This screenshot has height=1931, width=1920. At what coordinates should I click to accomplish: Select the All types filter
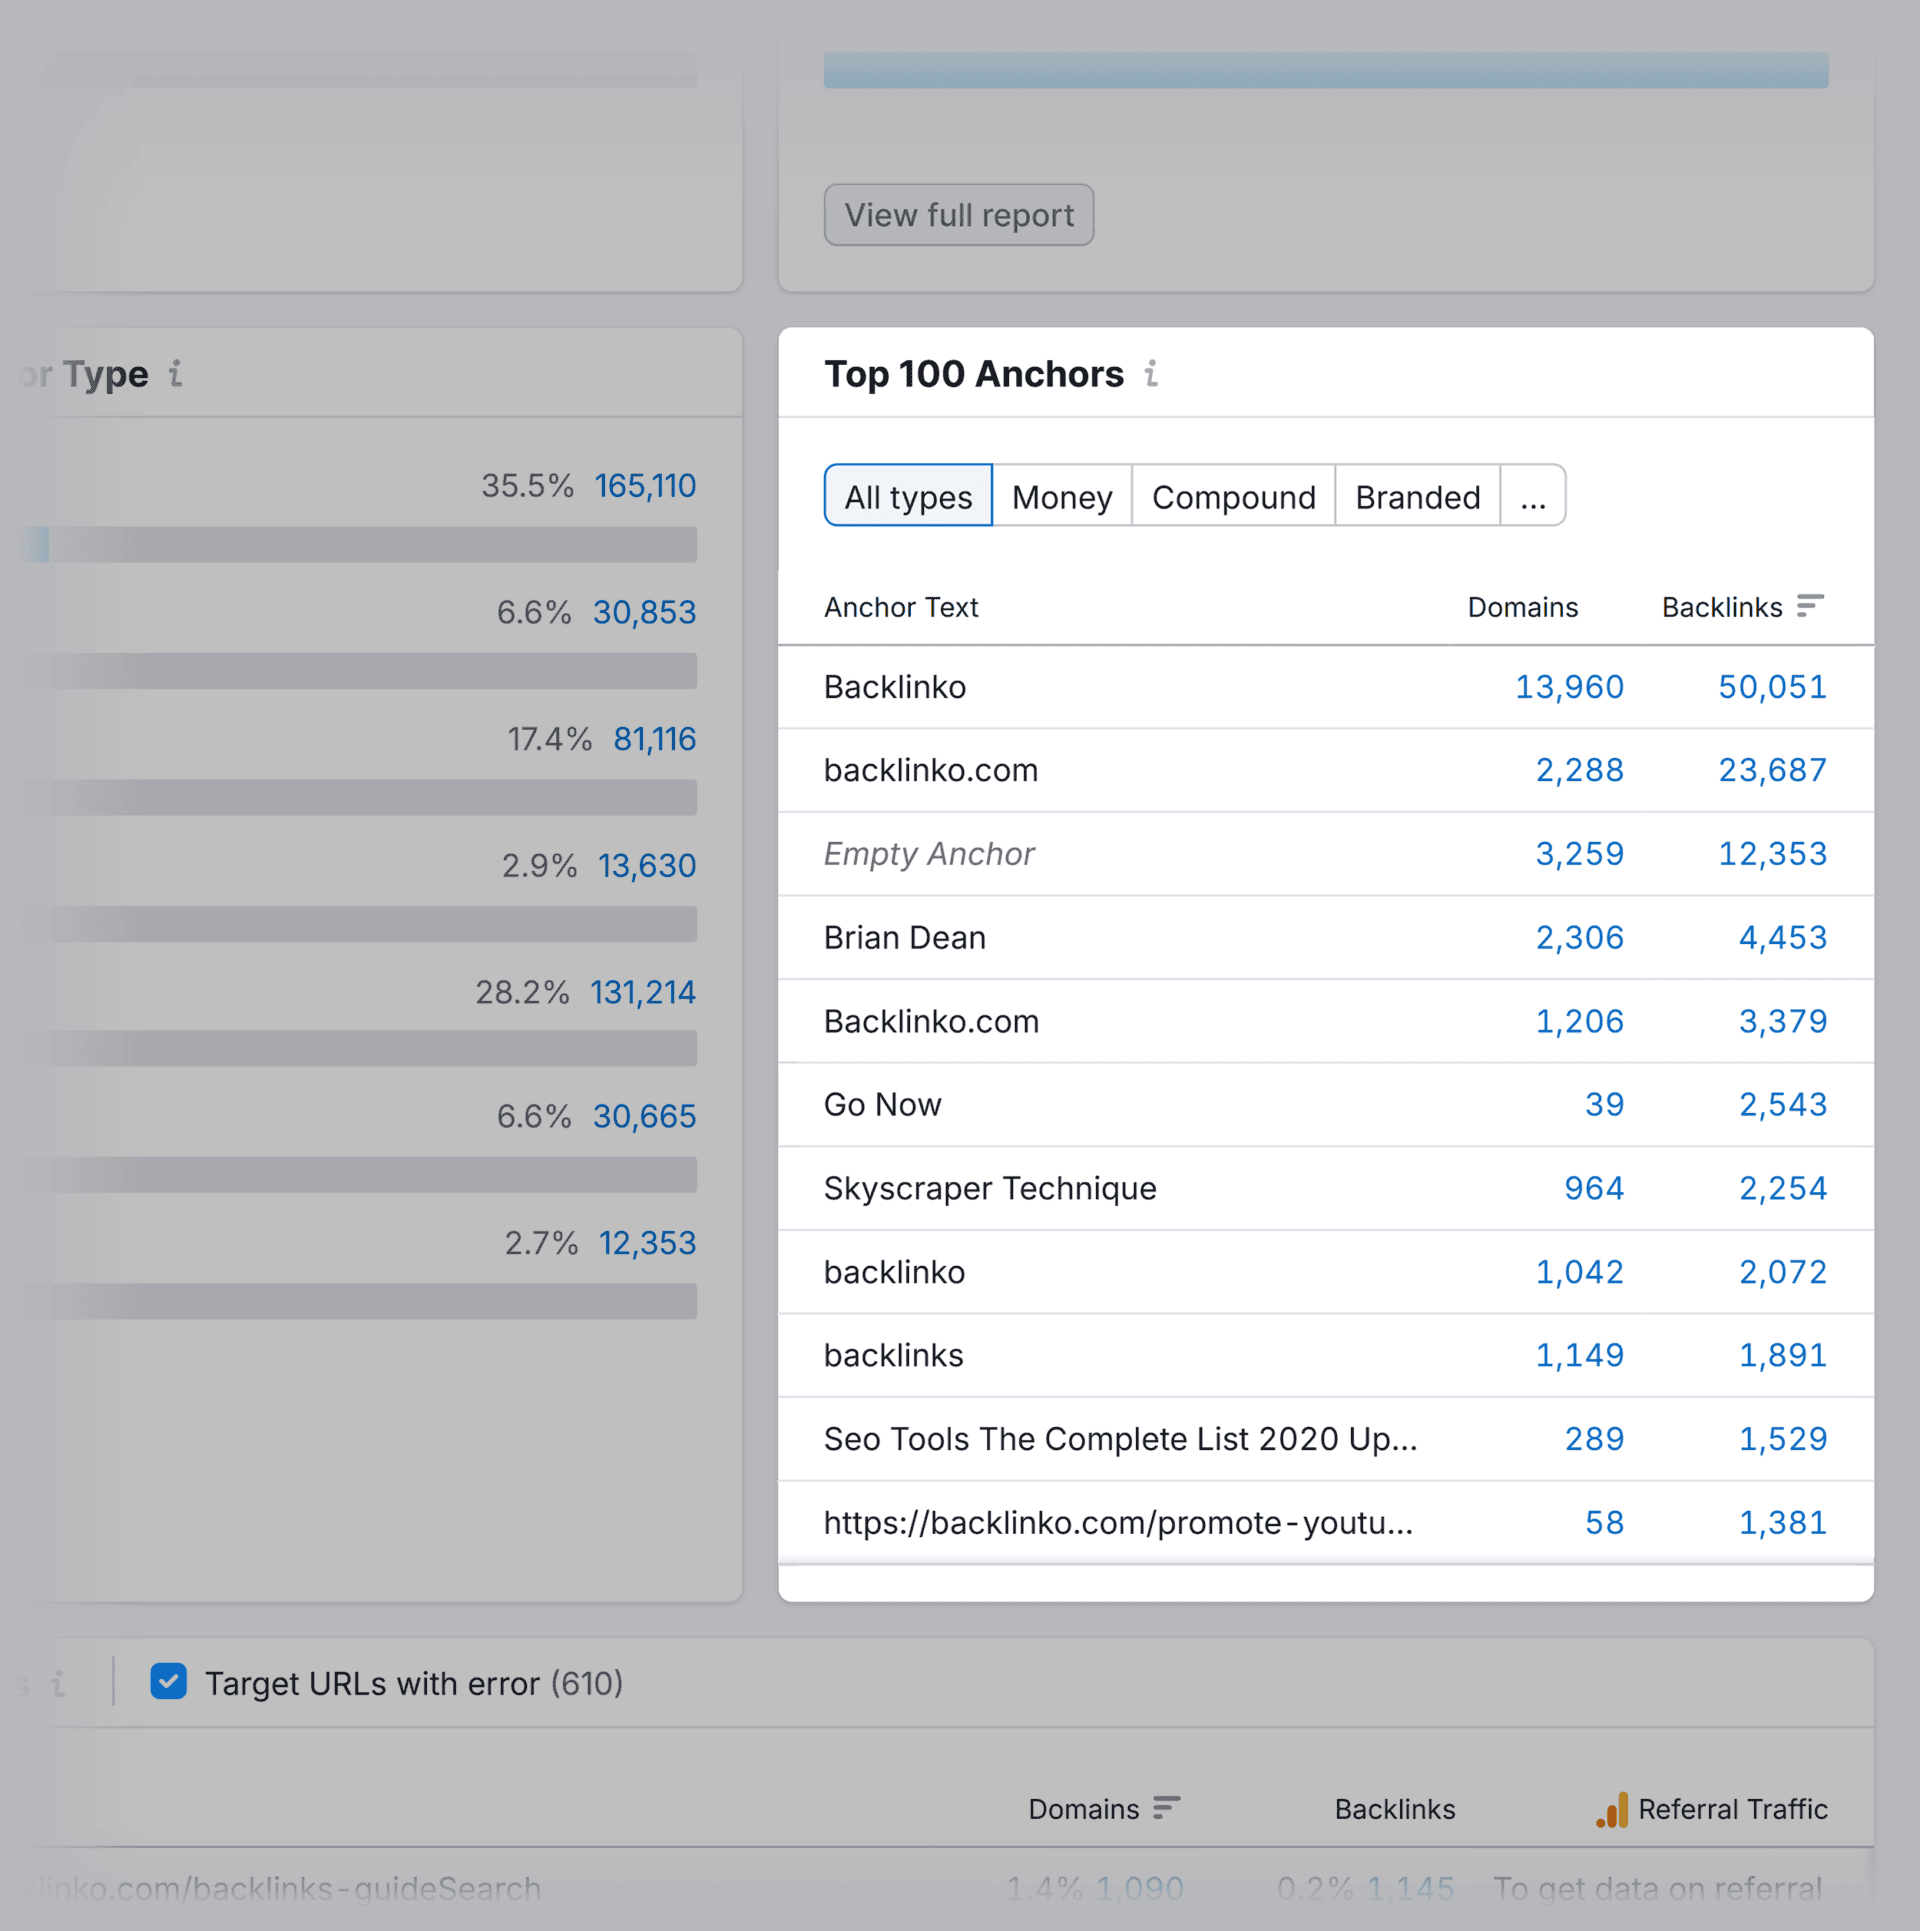tap(907, 496)
